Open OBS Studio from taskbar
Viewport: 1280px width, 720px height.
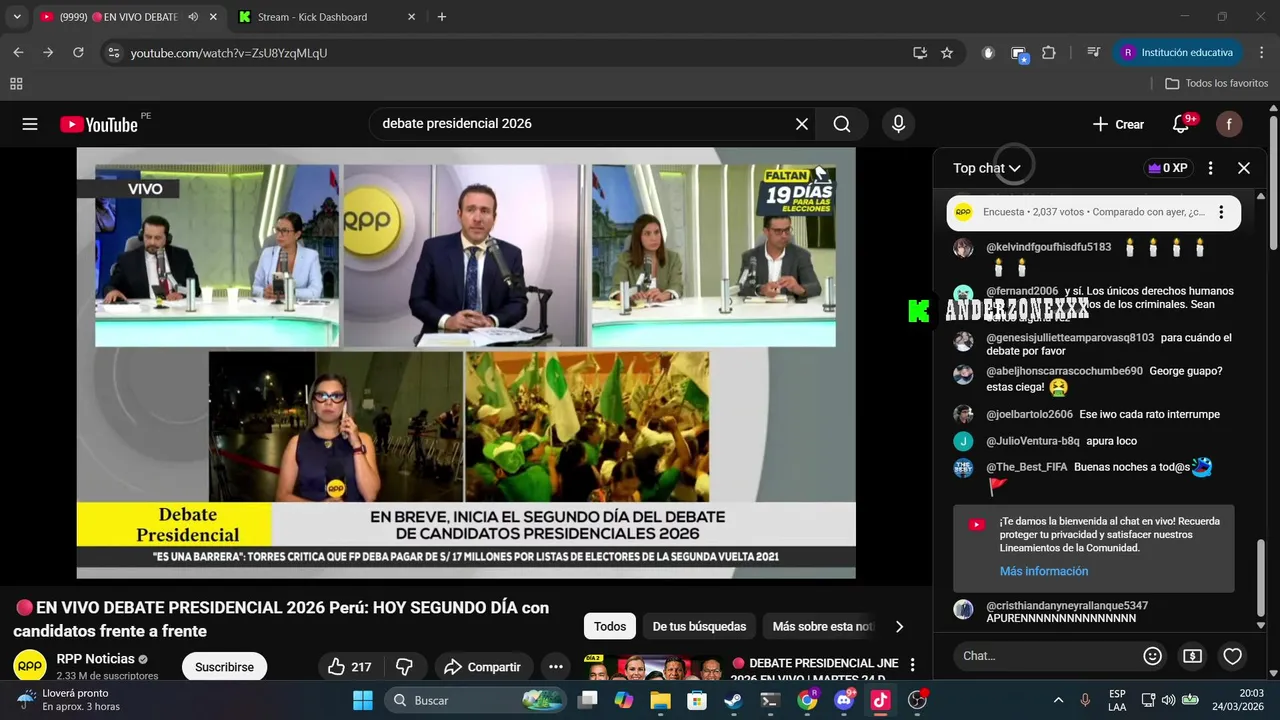[917, 700]
